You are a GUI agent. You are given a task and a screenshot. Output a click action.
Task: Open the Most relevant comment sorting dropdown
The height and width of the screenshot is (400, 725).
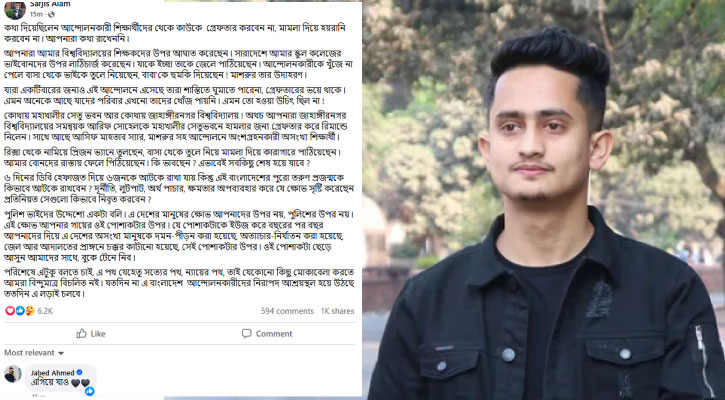click(34, 353)
